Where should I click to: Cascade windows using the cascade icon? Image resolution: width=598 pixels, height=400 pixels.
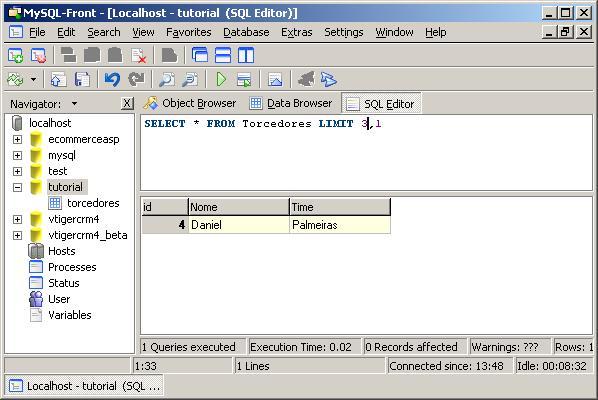coord(200,56)
